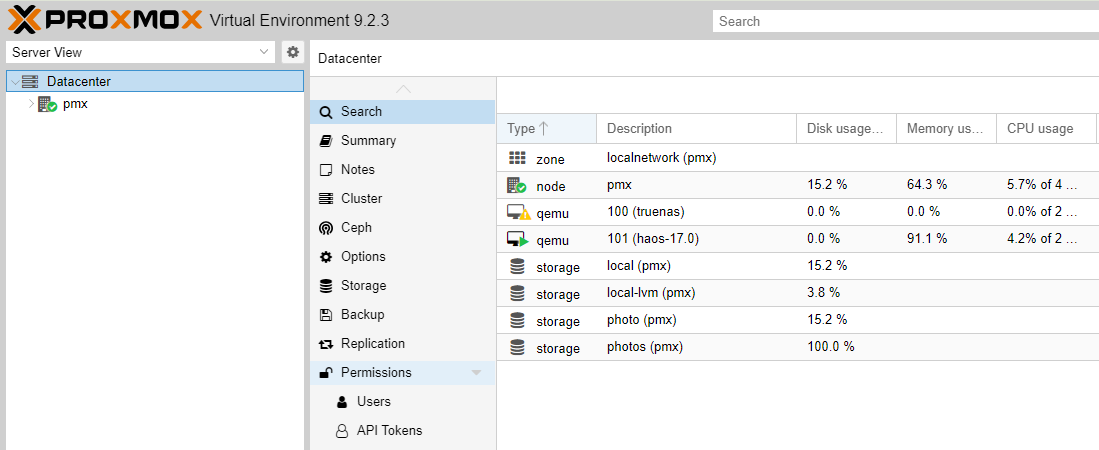Open the Users submenu item
Screen dimensions: 1099x450
[402, 402]
